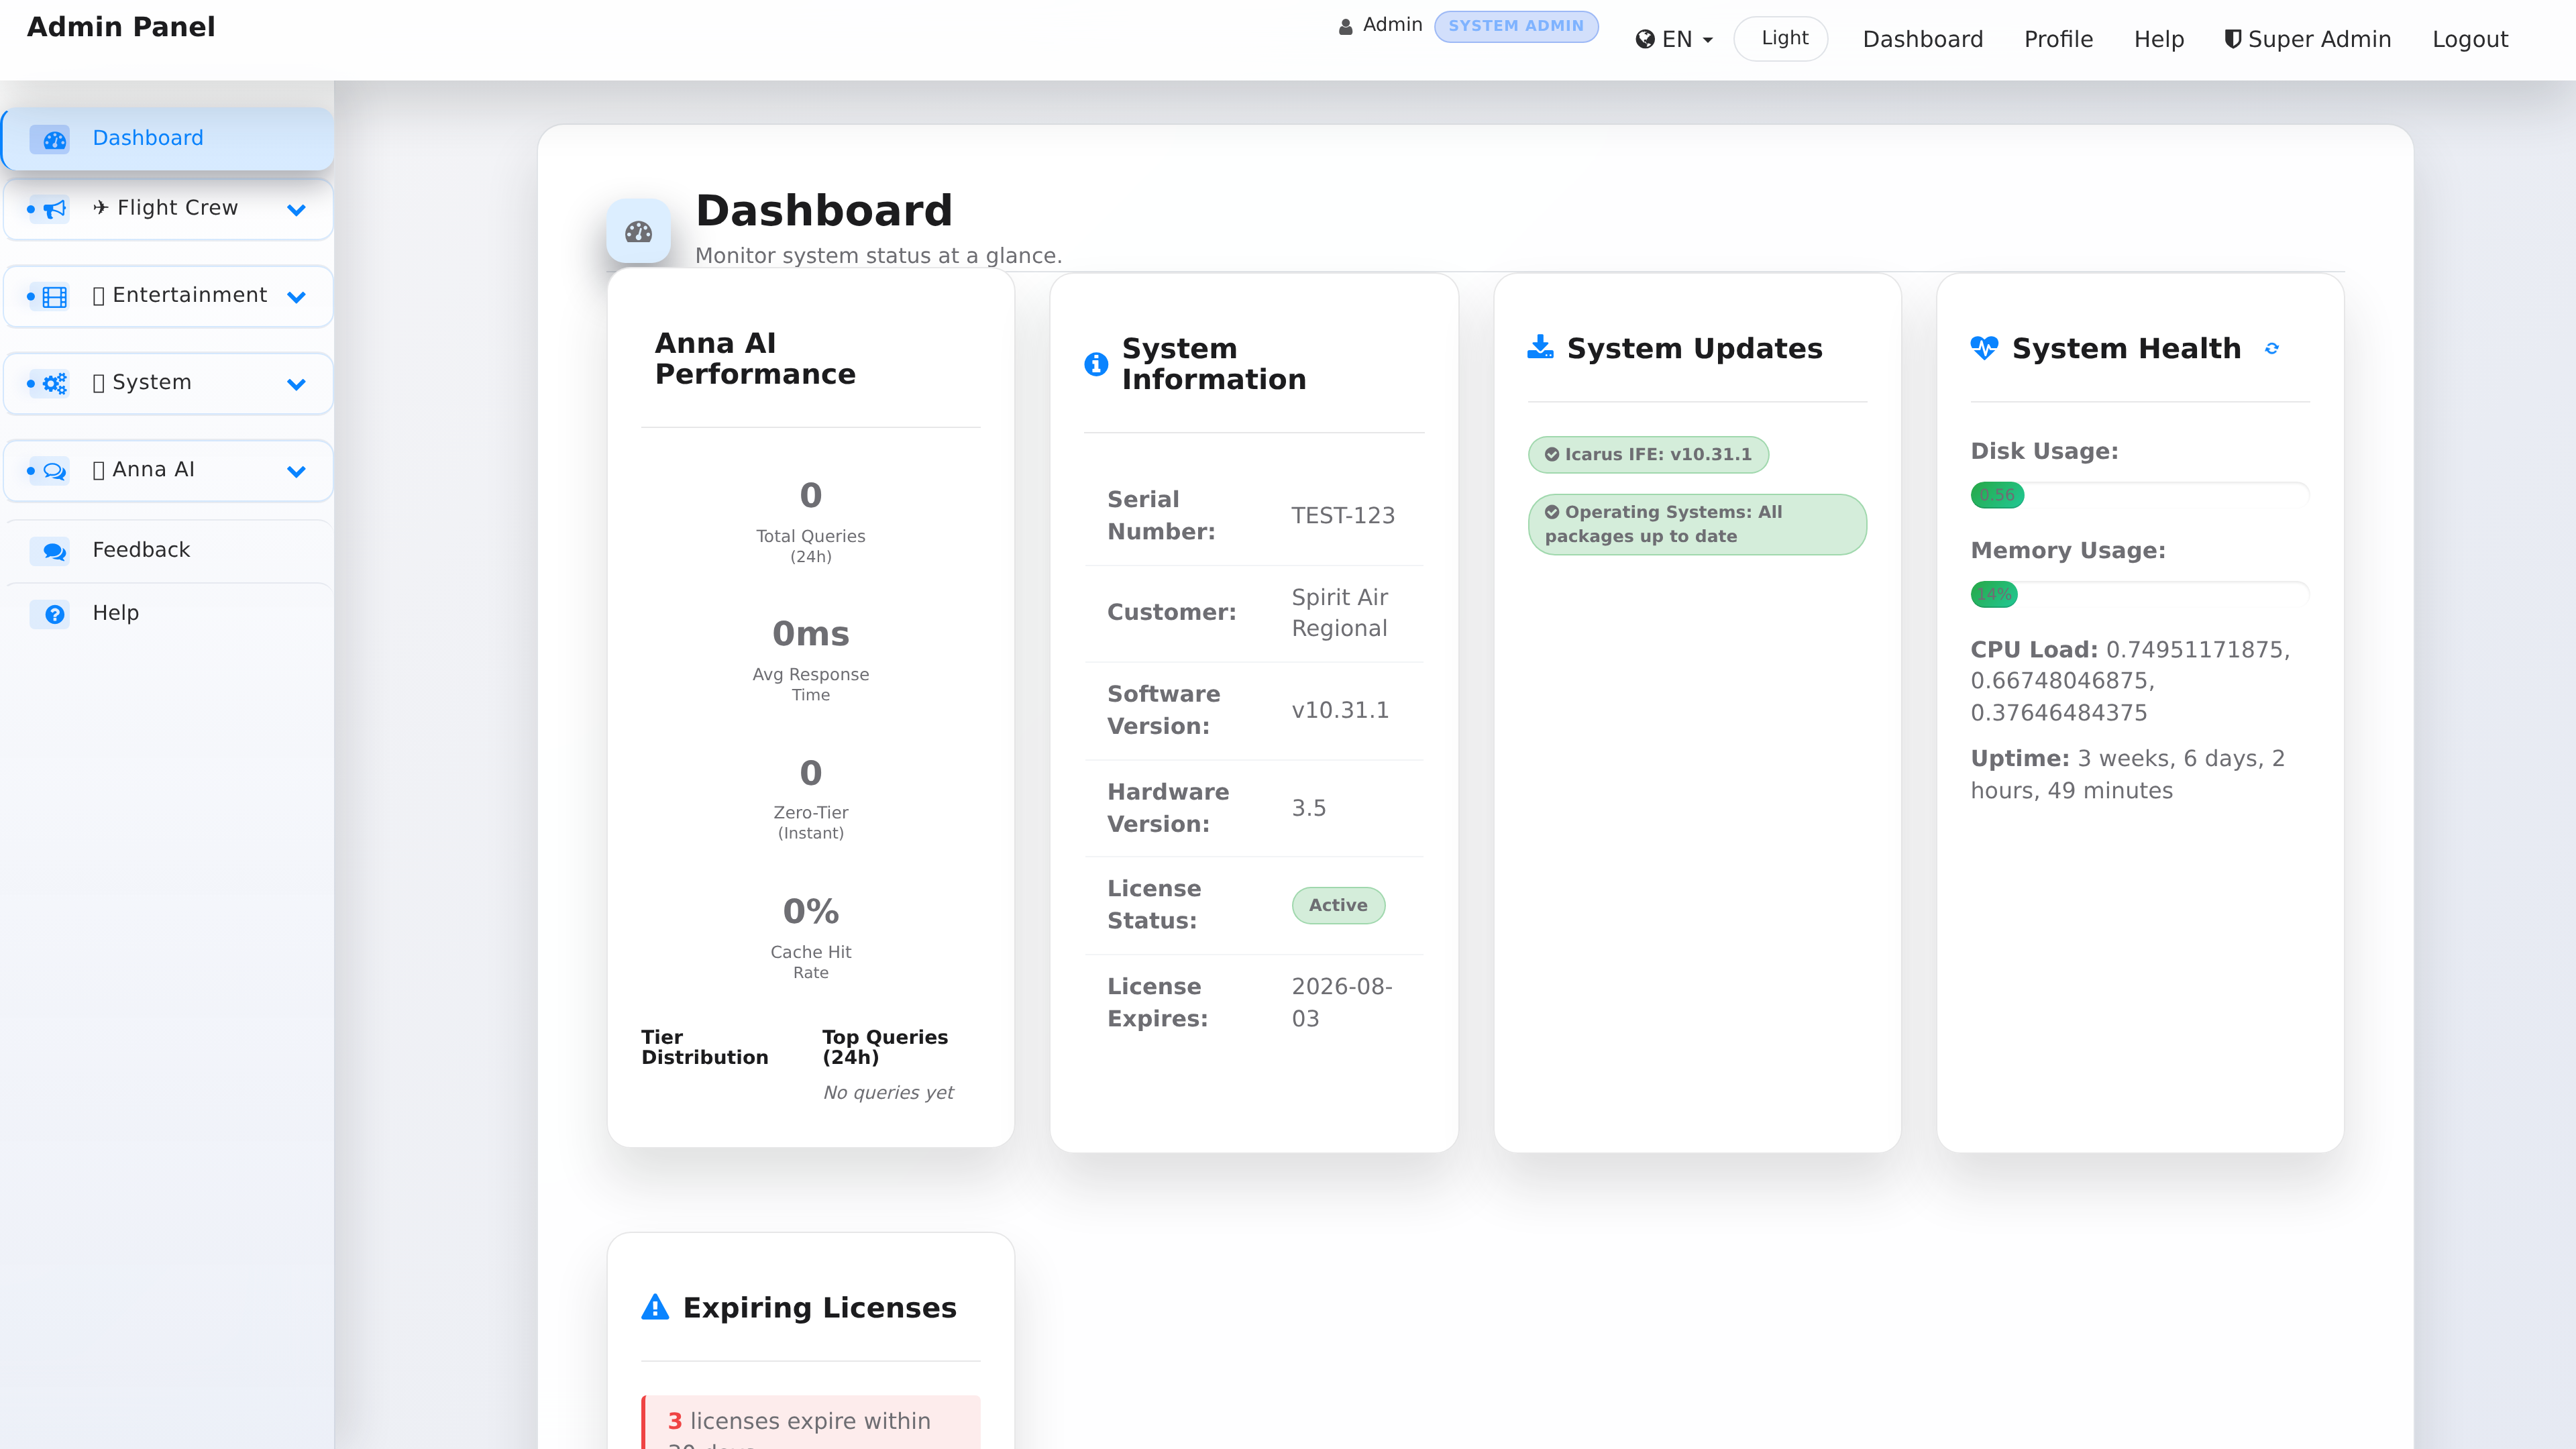Open Help in the sidebar
The width and height of the screenshot is (2576, 1449).
click(168, 614)
